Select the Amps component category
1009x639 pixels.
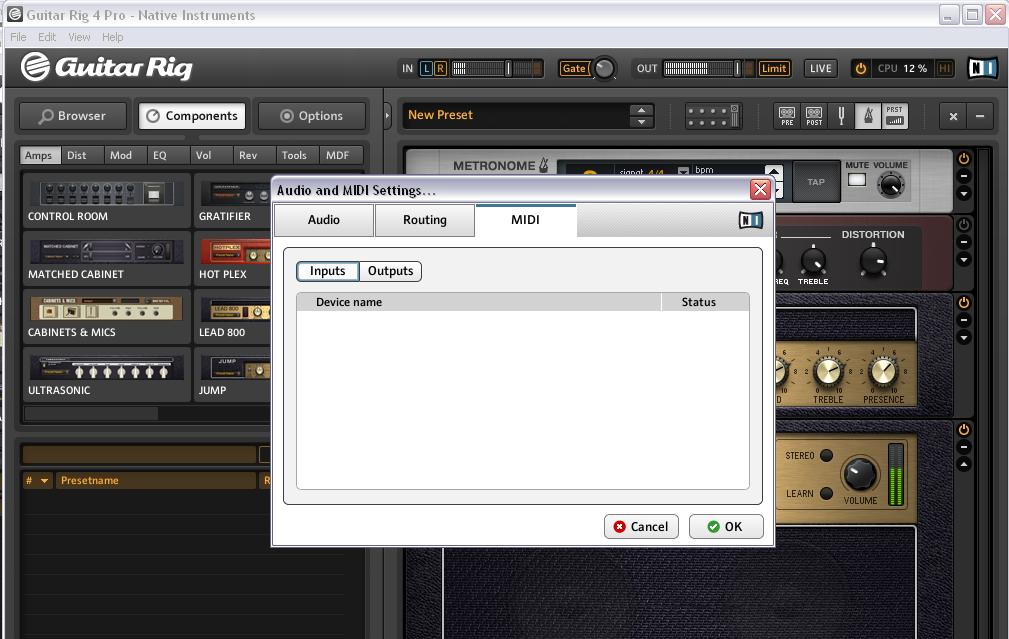pos(39,155)
